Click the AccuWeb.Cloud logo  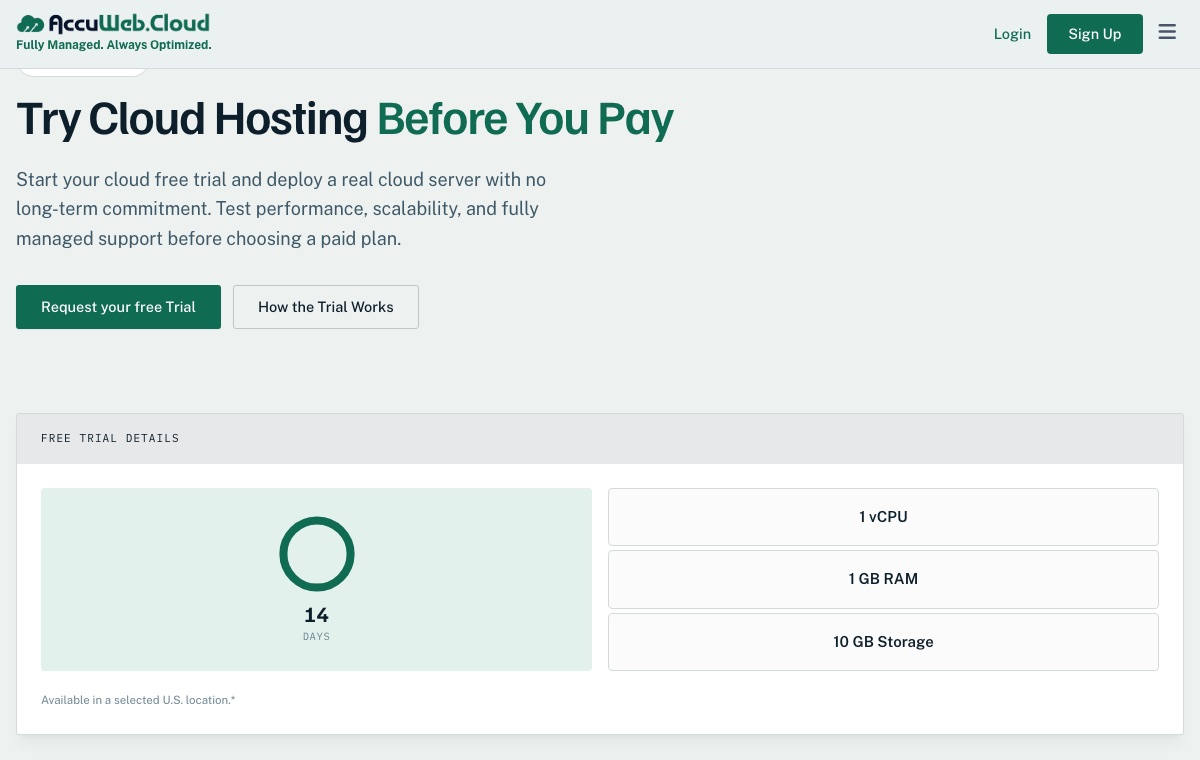tap(113, 23)
